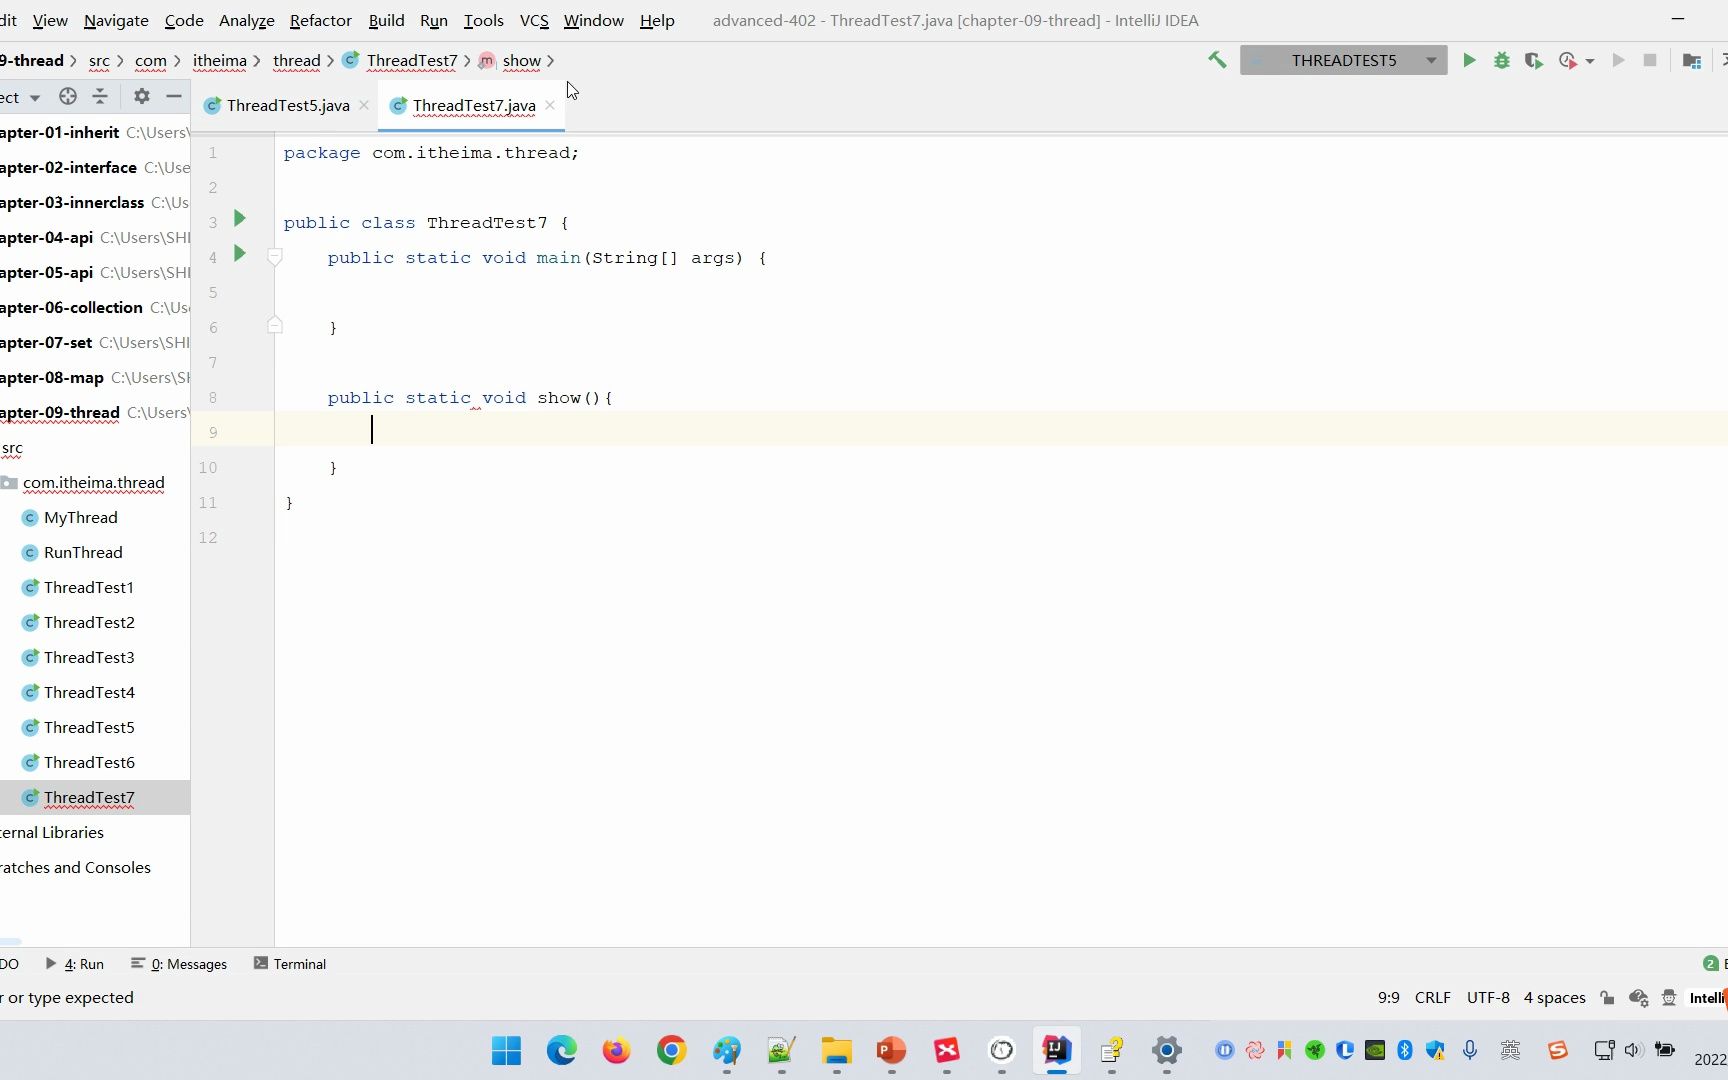Collapse all in project panel

click(x=100, y=96)
